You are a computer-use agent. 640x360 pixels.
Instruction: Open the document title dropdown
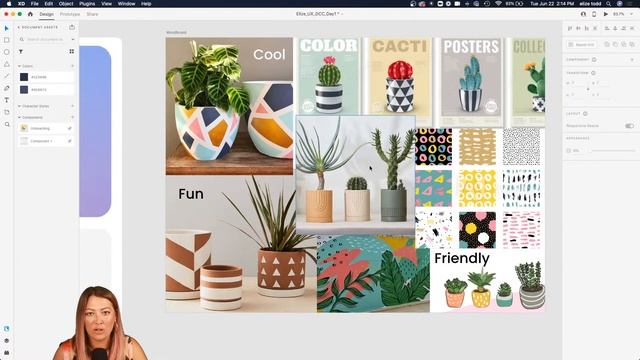[x=342, y=14]
